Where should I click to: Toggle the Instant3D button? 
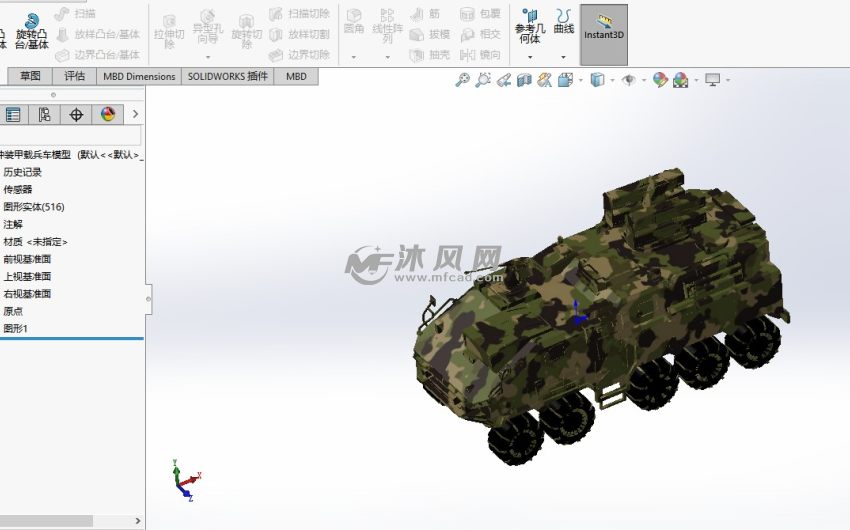[604, 35]
